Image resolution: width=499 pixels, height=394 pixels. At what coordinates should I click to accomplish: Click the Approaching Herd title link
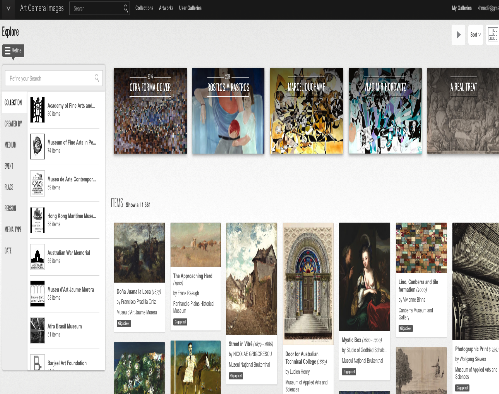click(193, 279)
